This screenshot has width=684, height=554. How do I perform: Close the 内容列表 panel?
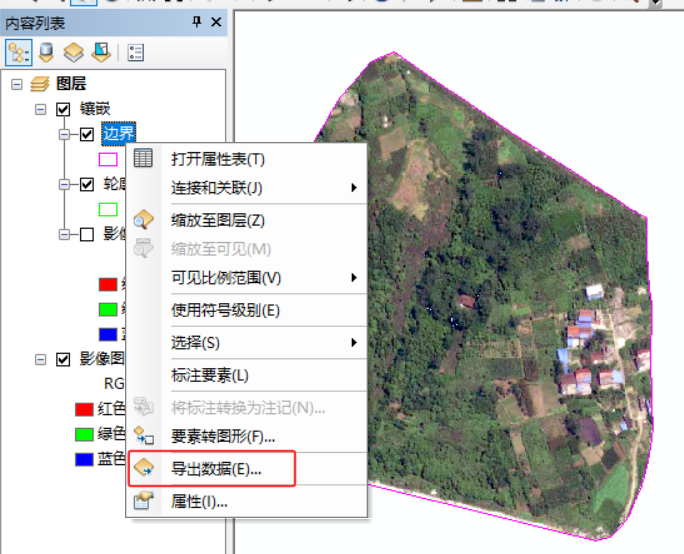216,22
